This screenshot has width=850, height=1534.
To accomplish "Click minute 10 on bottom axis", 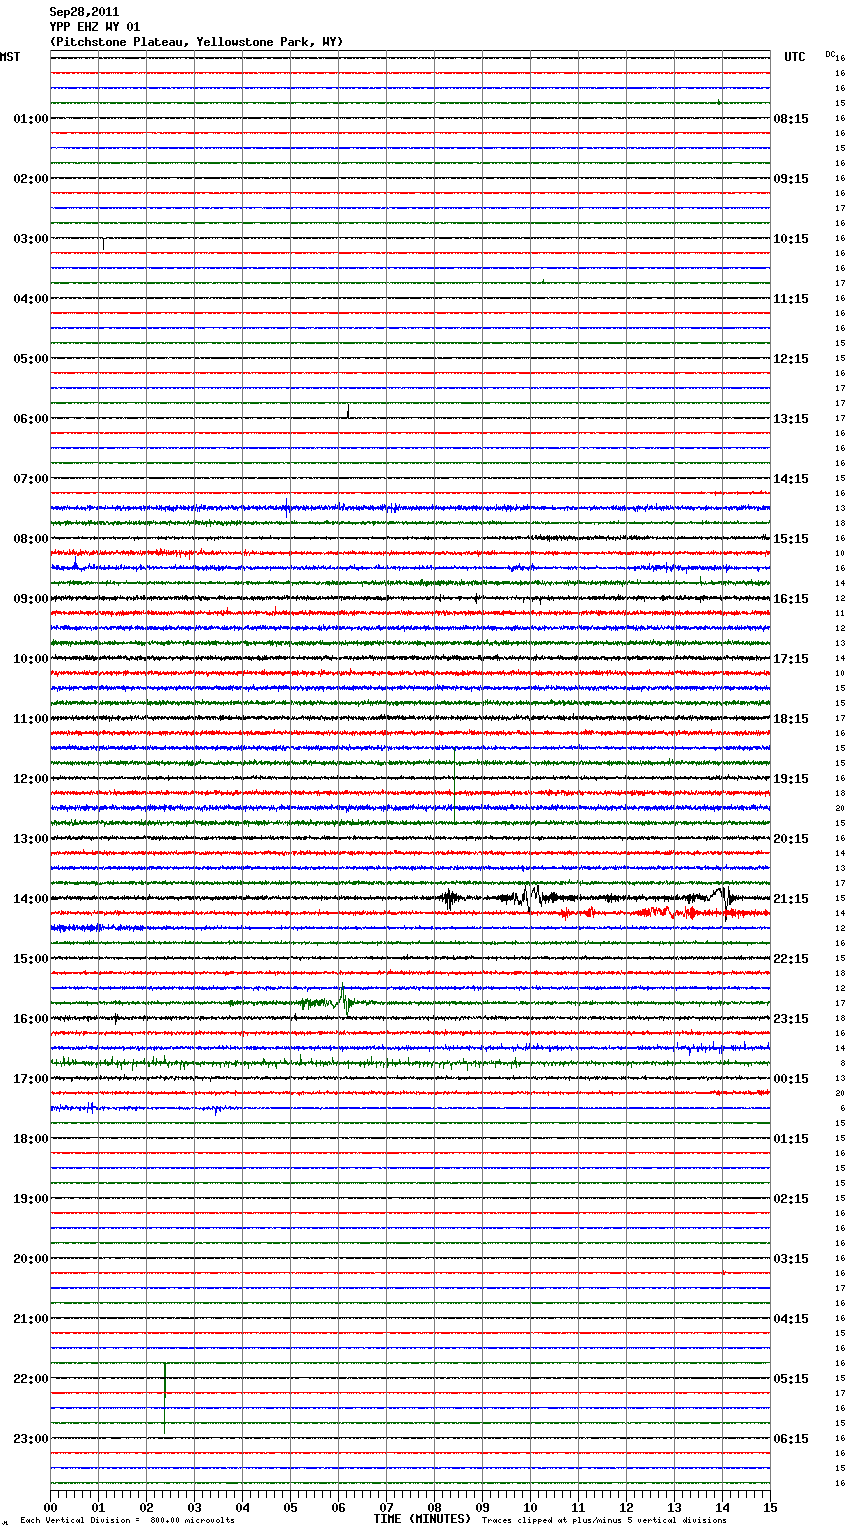I will click(x=531, y=1507).
